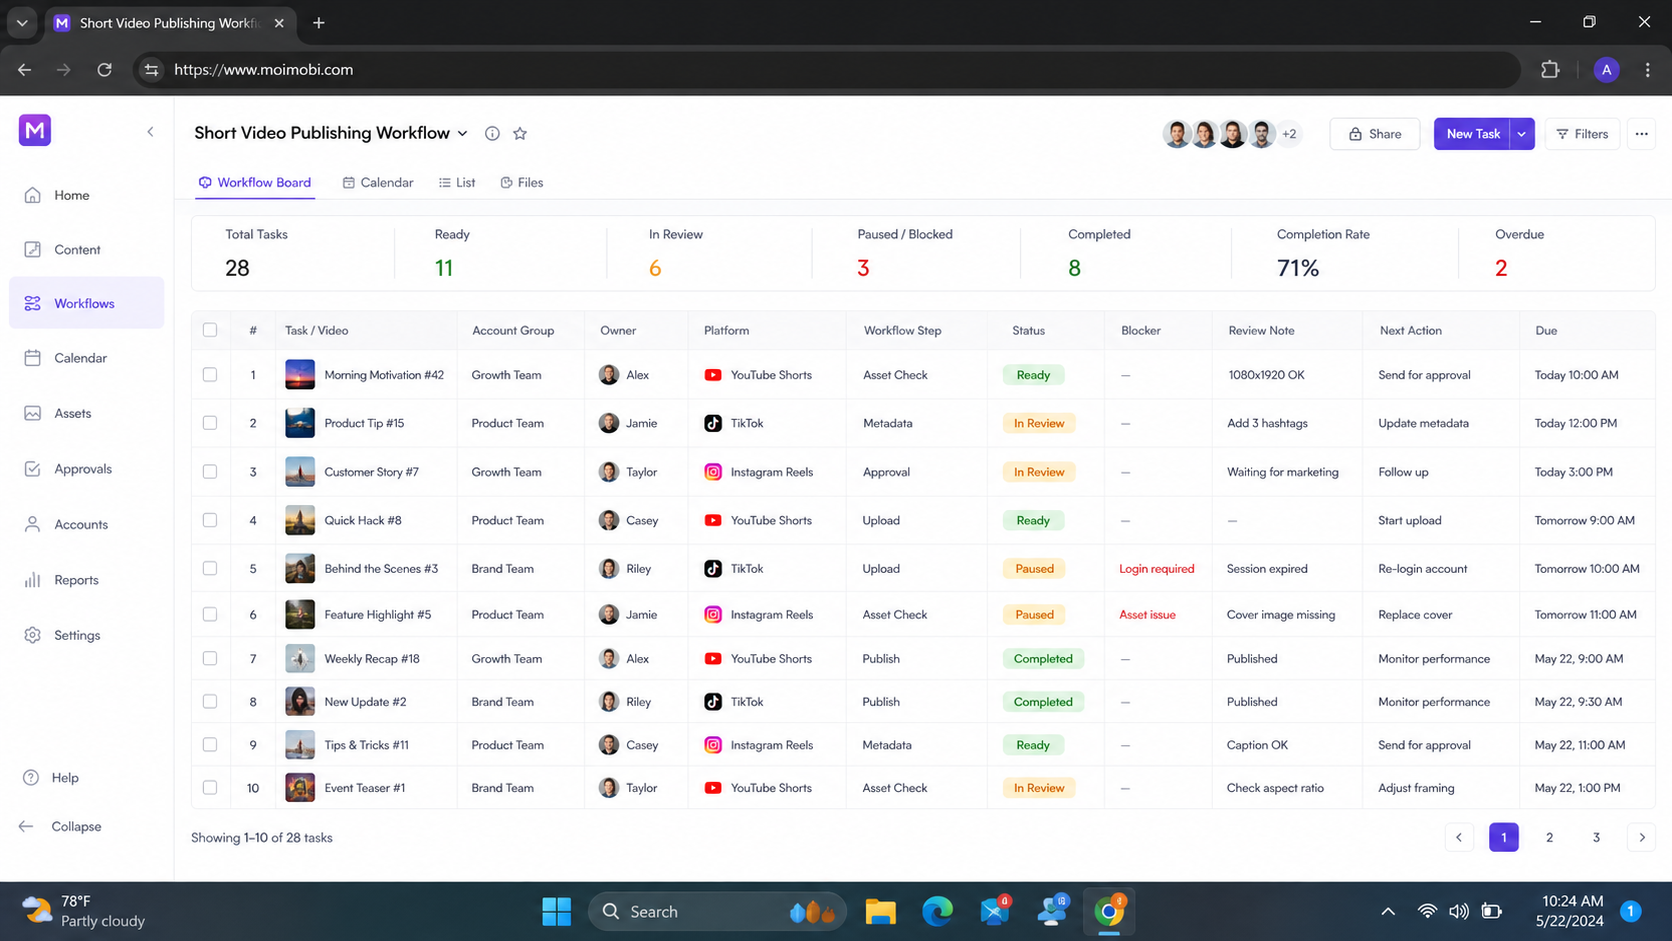Image resolution: width=1672 pixels, height=941 pixels.
Task: Open browser extensions puzzle icon
Action: (1550, 69)
